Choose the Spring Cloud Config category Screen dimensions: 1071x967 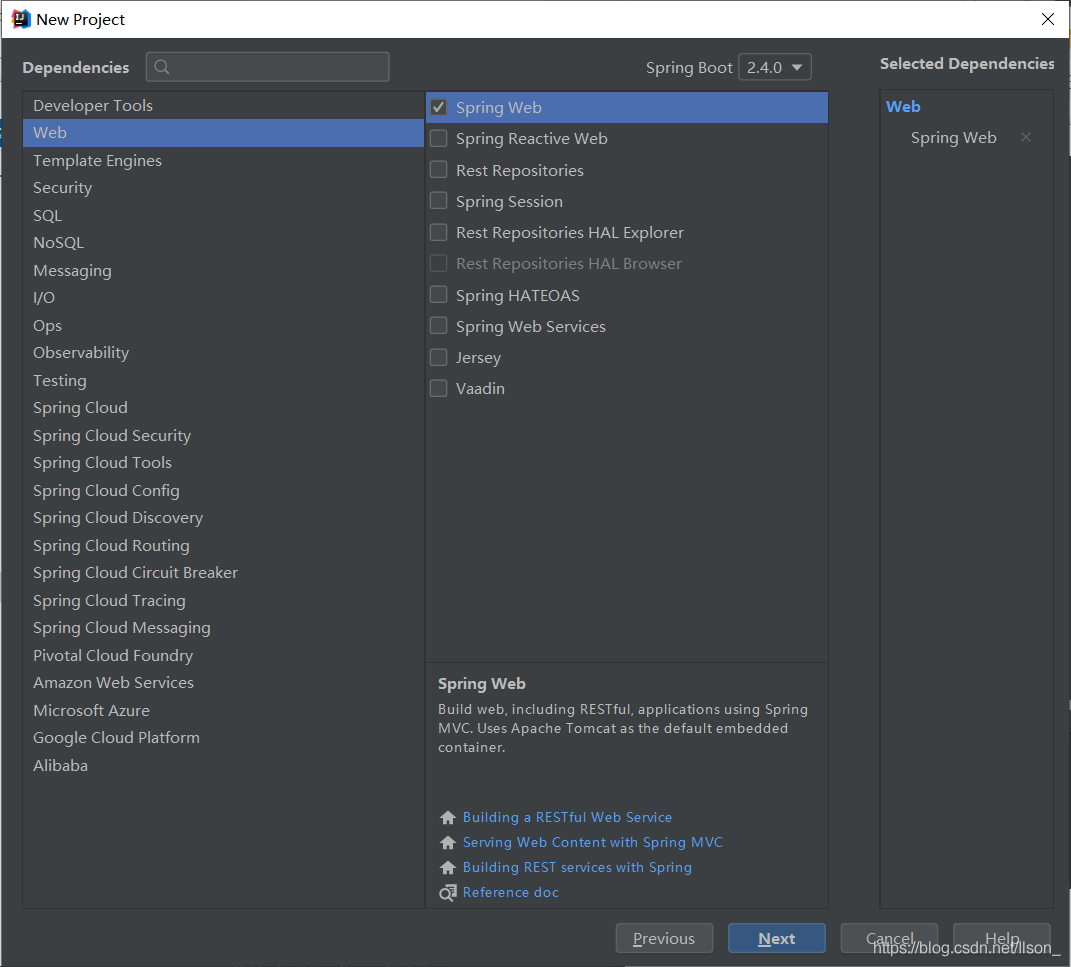[106, 491]
